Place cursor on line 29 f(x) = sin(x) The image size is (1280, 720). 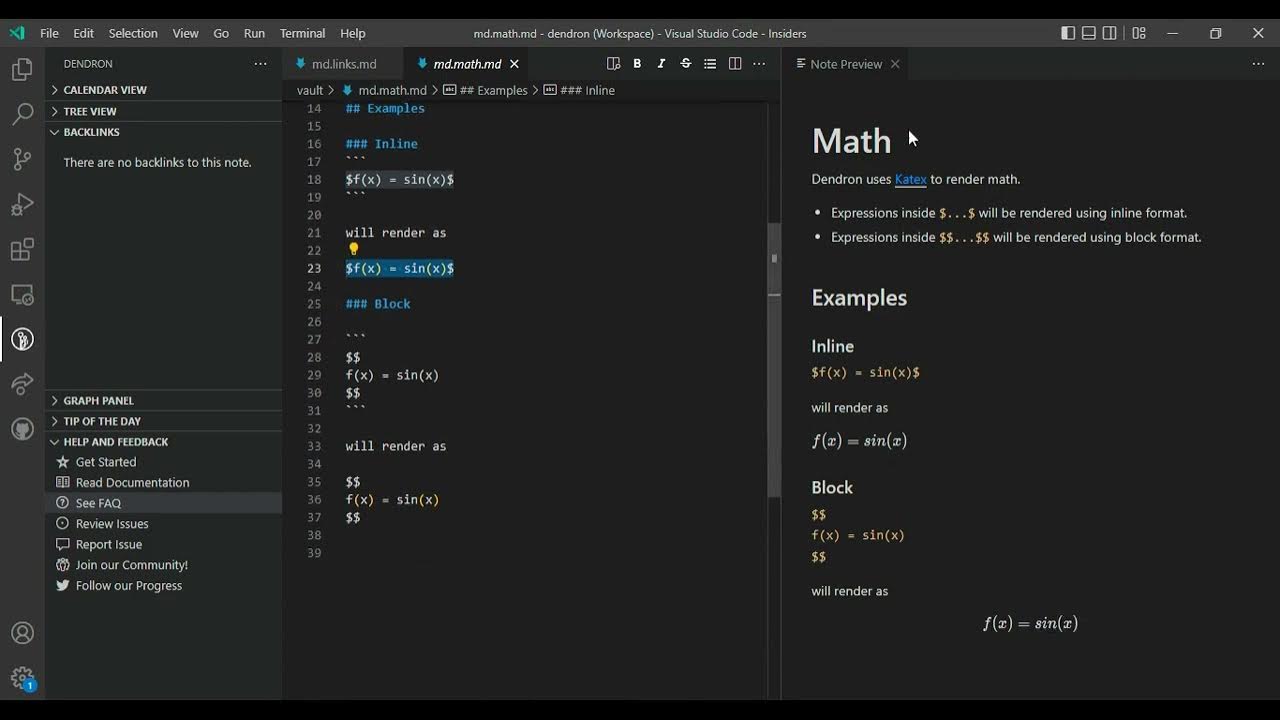(392, 375)
